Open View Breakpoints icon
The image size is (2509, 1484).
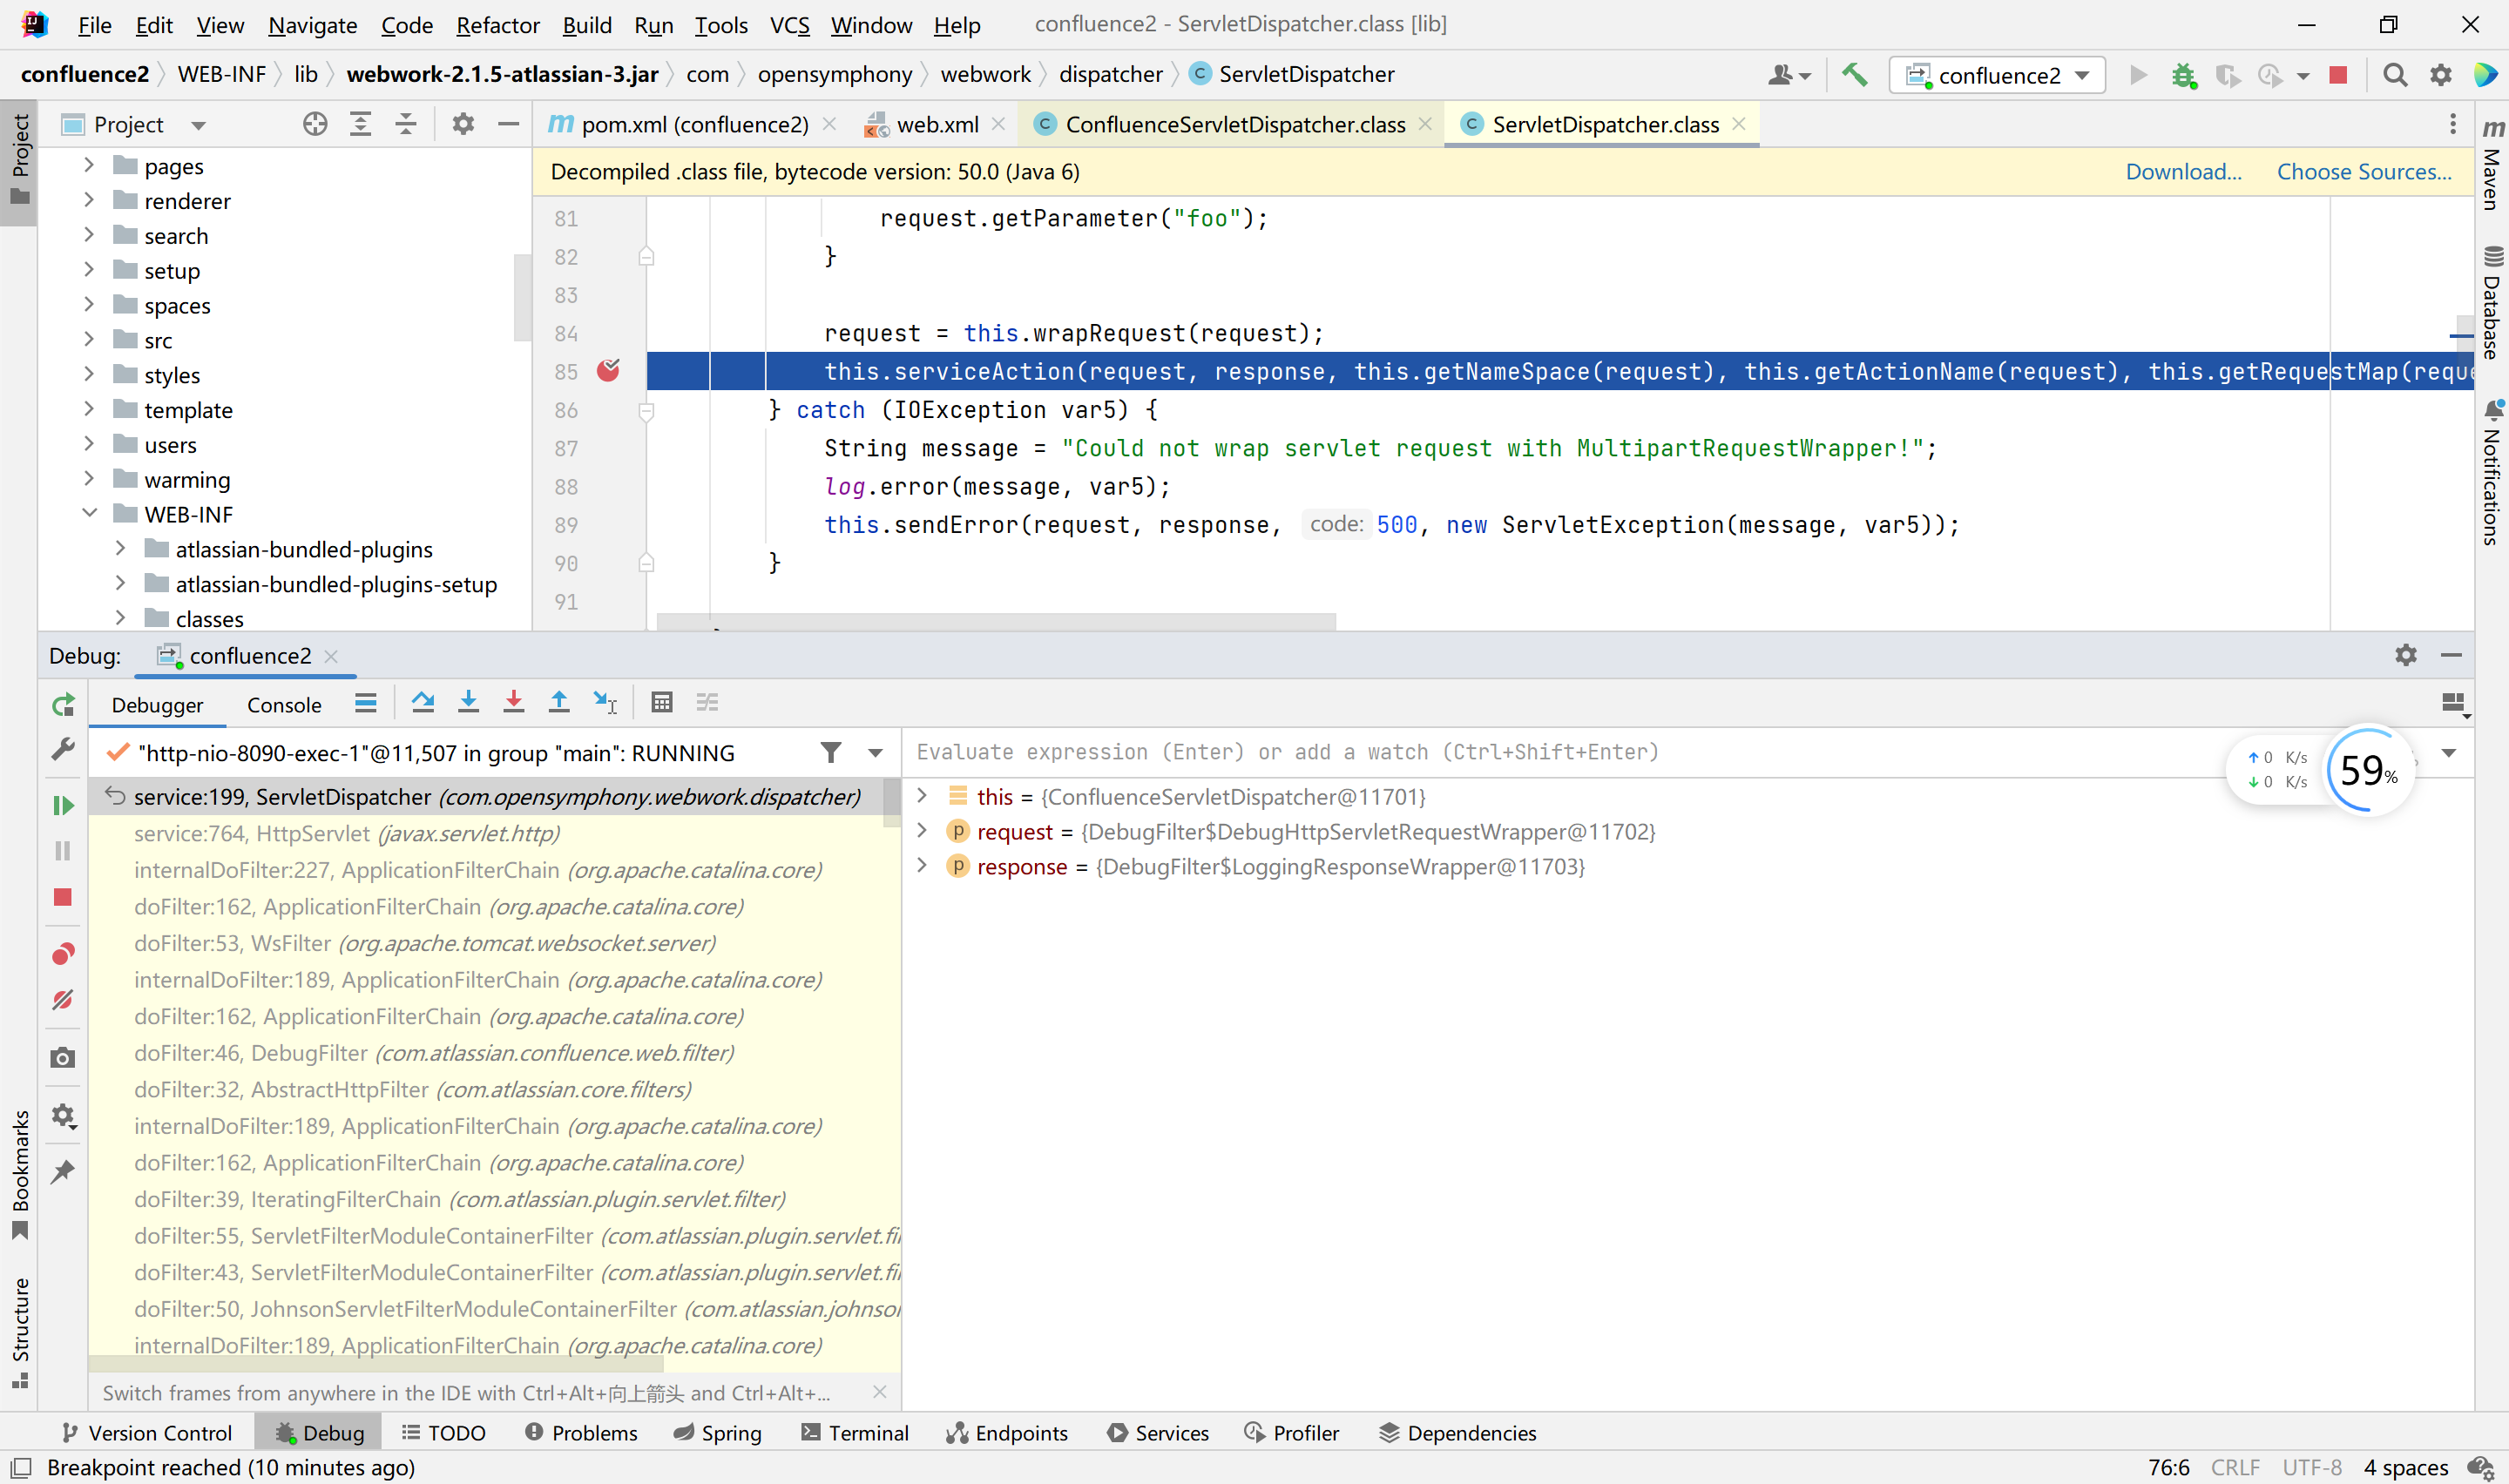tap(63, 954)
